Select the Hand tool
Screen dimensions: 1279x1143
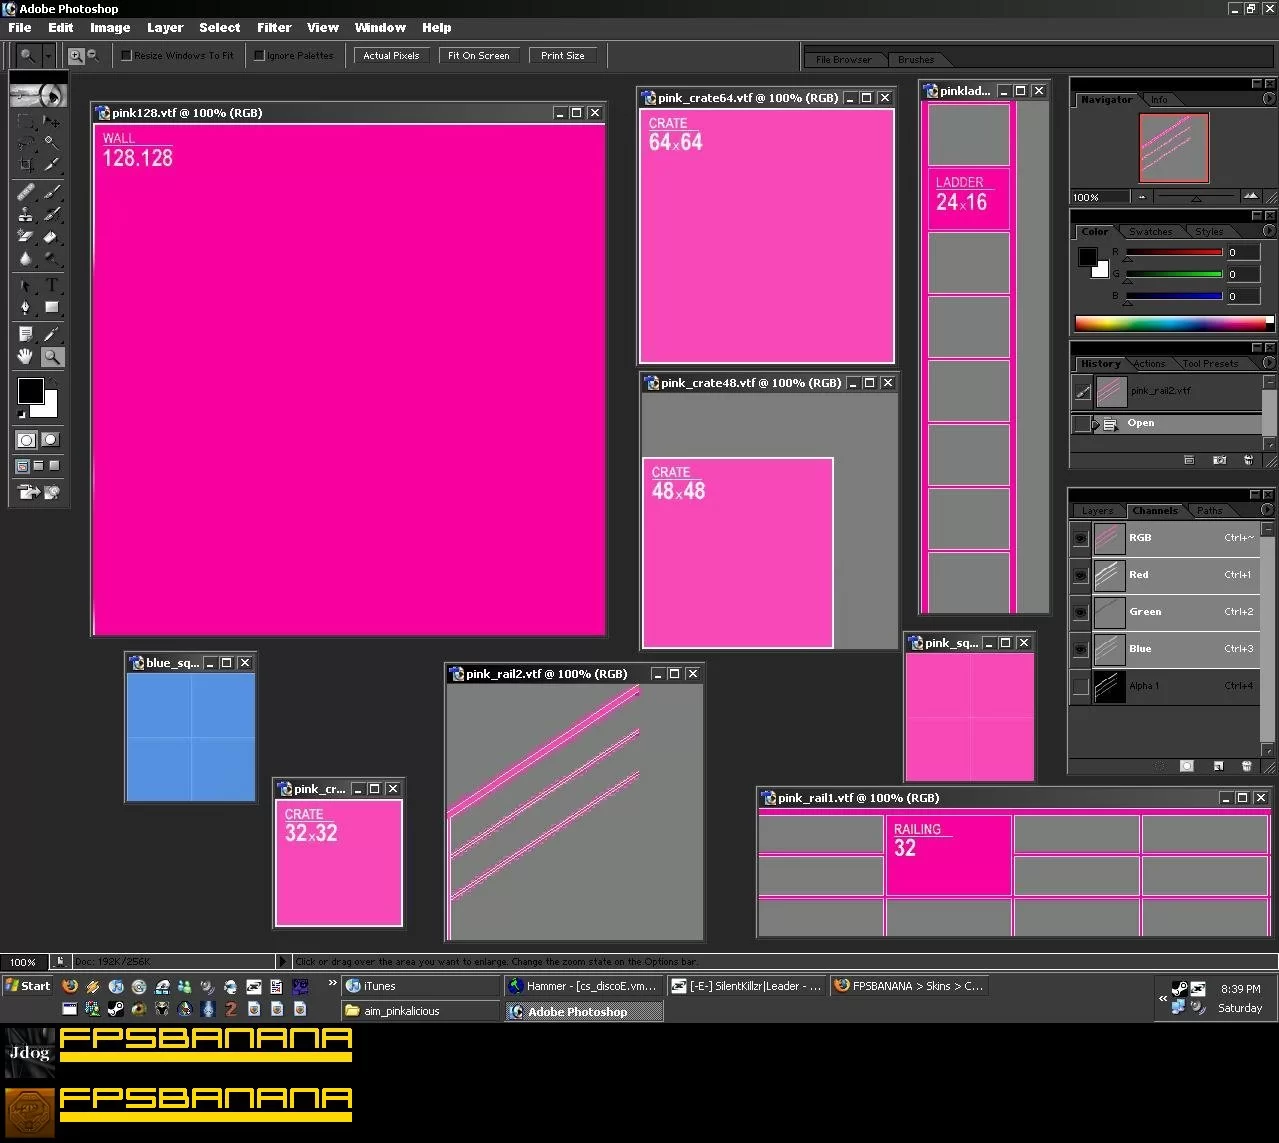(x=26, y=357)
